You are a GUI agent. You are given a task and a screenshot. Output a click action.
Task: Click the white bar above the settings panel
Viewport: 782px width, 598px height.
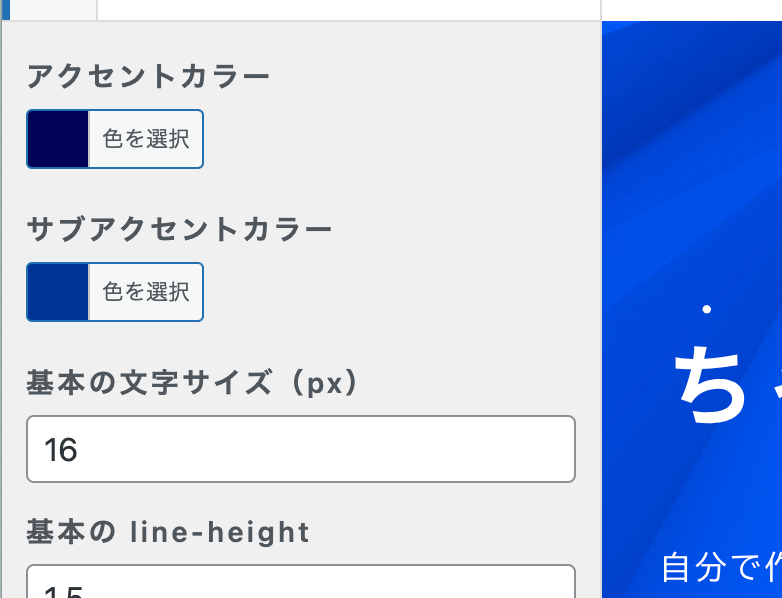pyautogui.click(x=348, y=9)
